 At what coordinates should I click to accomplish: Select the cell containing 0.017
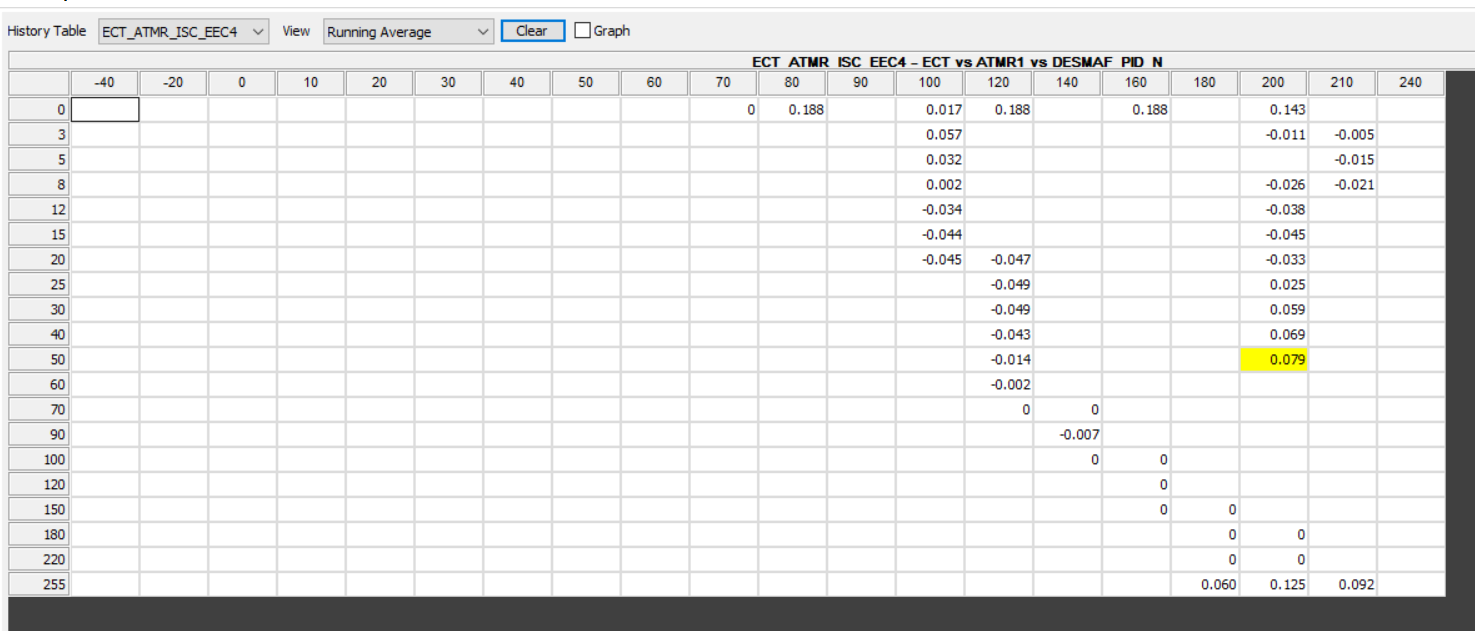(930, 110)
